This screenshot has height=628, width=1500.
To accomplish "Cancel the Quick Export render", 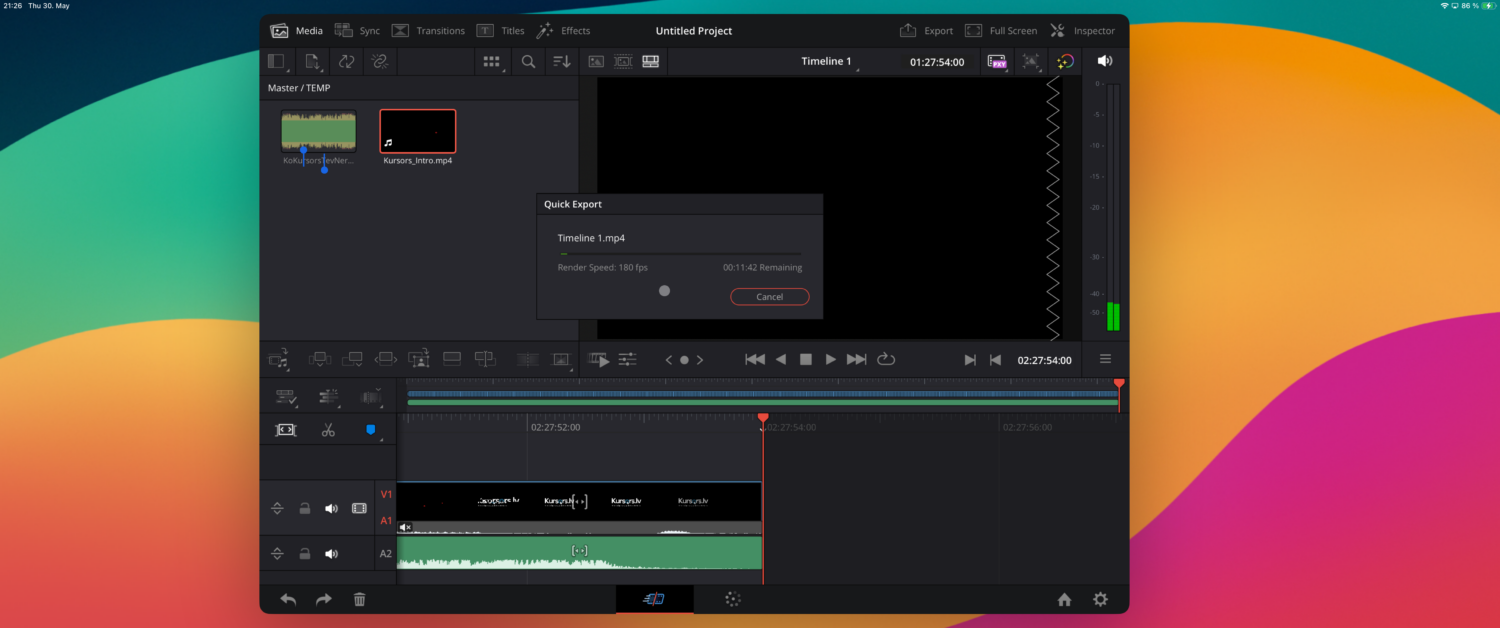I will coord(769,297).
